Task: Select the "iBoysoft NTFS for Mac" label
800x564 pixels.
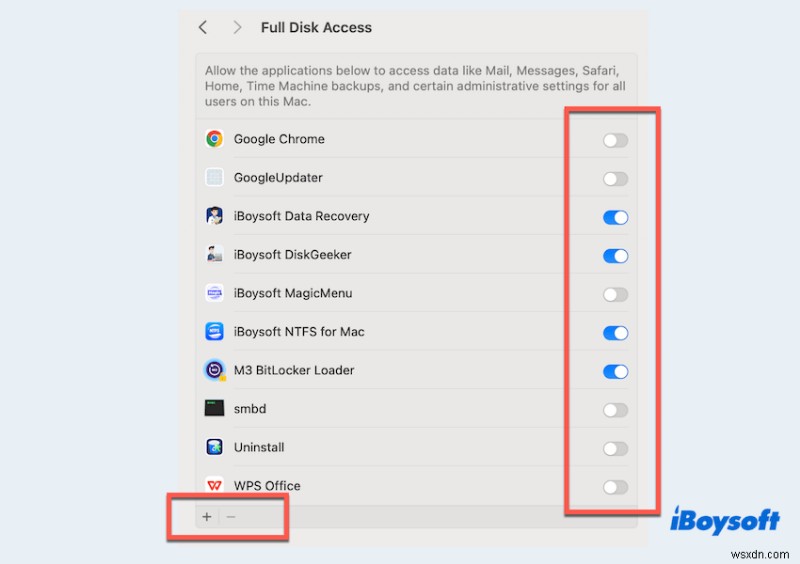Action: click(x=299, y=332)
